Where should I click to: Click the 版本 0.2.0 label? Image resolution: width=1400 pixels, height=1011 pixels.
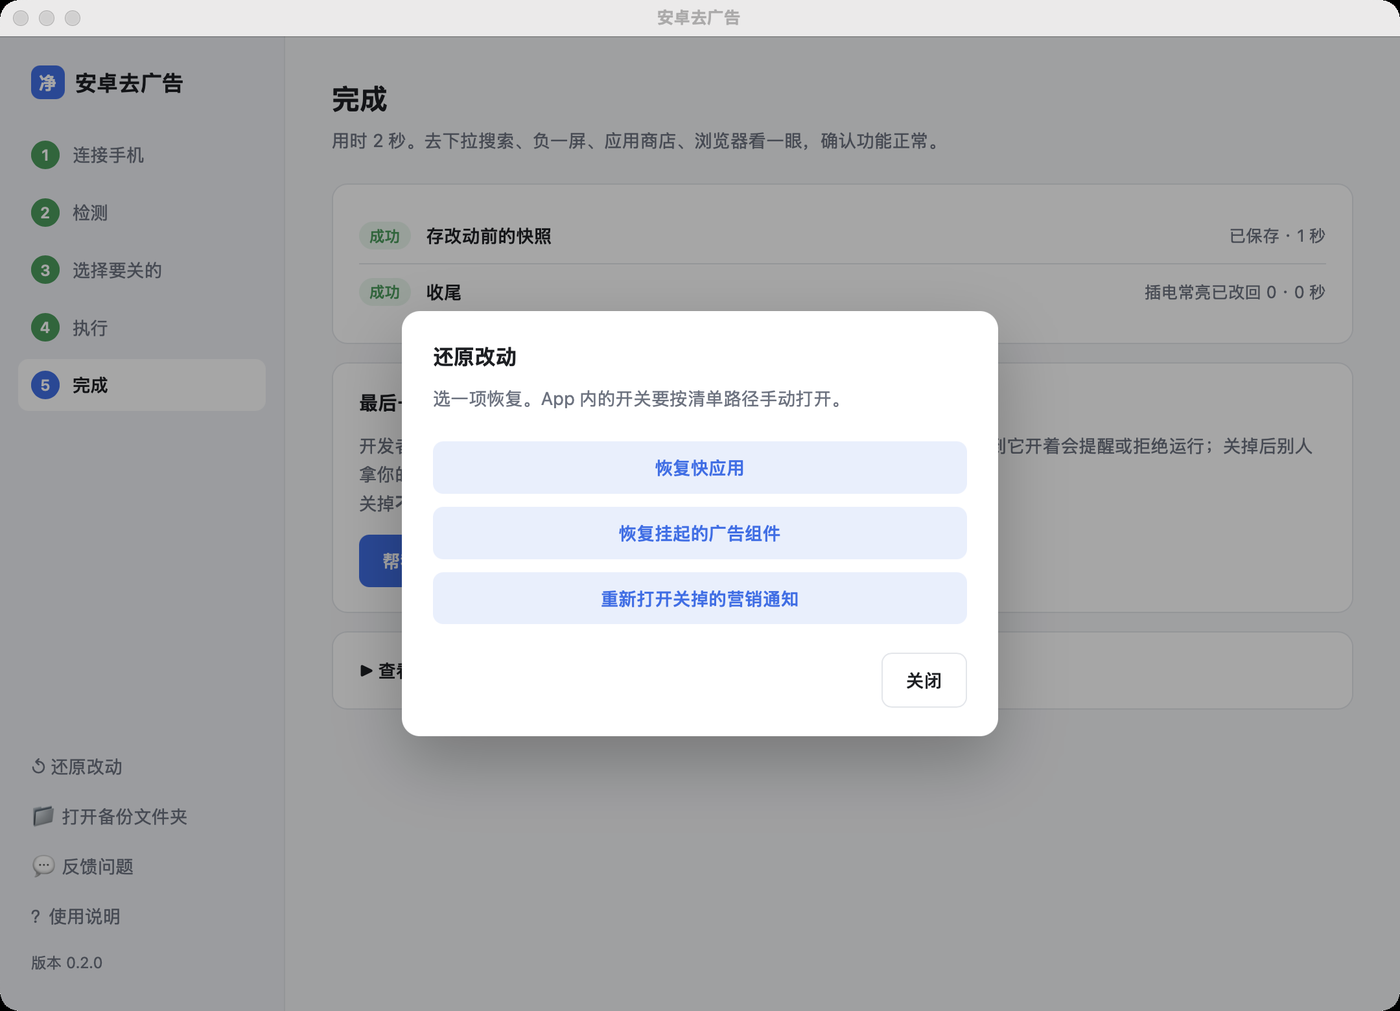click(x=67, y=962)
